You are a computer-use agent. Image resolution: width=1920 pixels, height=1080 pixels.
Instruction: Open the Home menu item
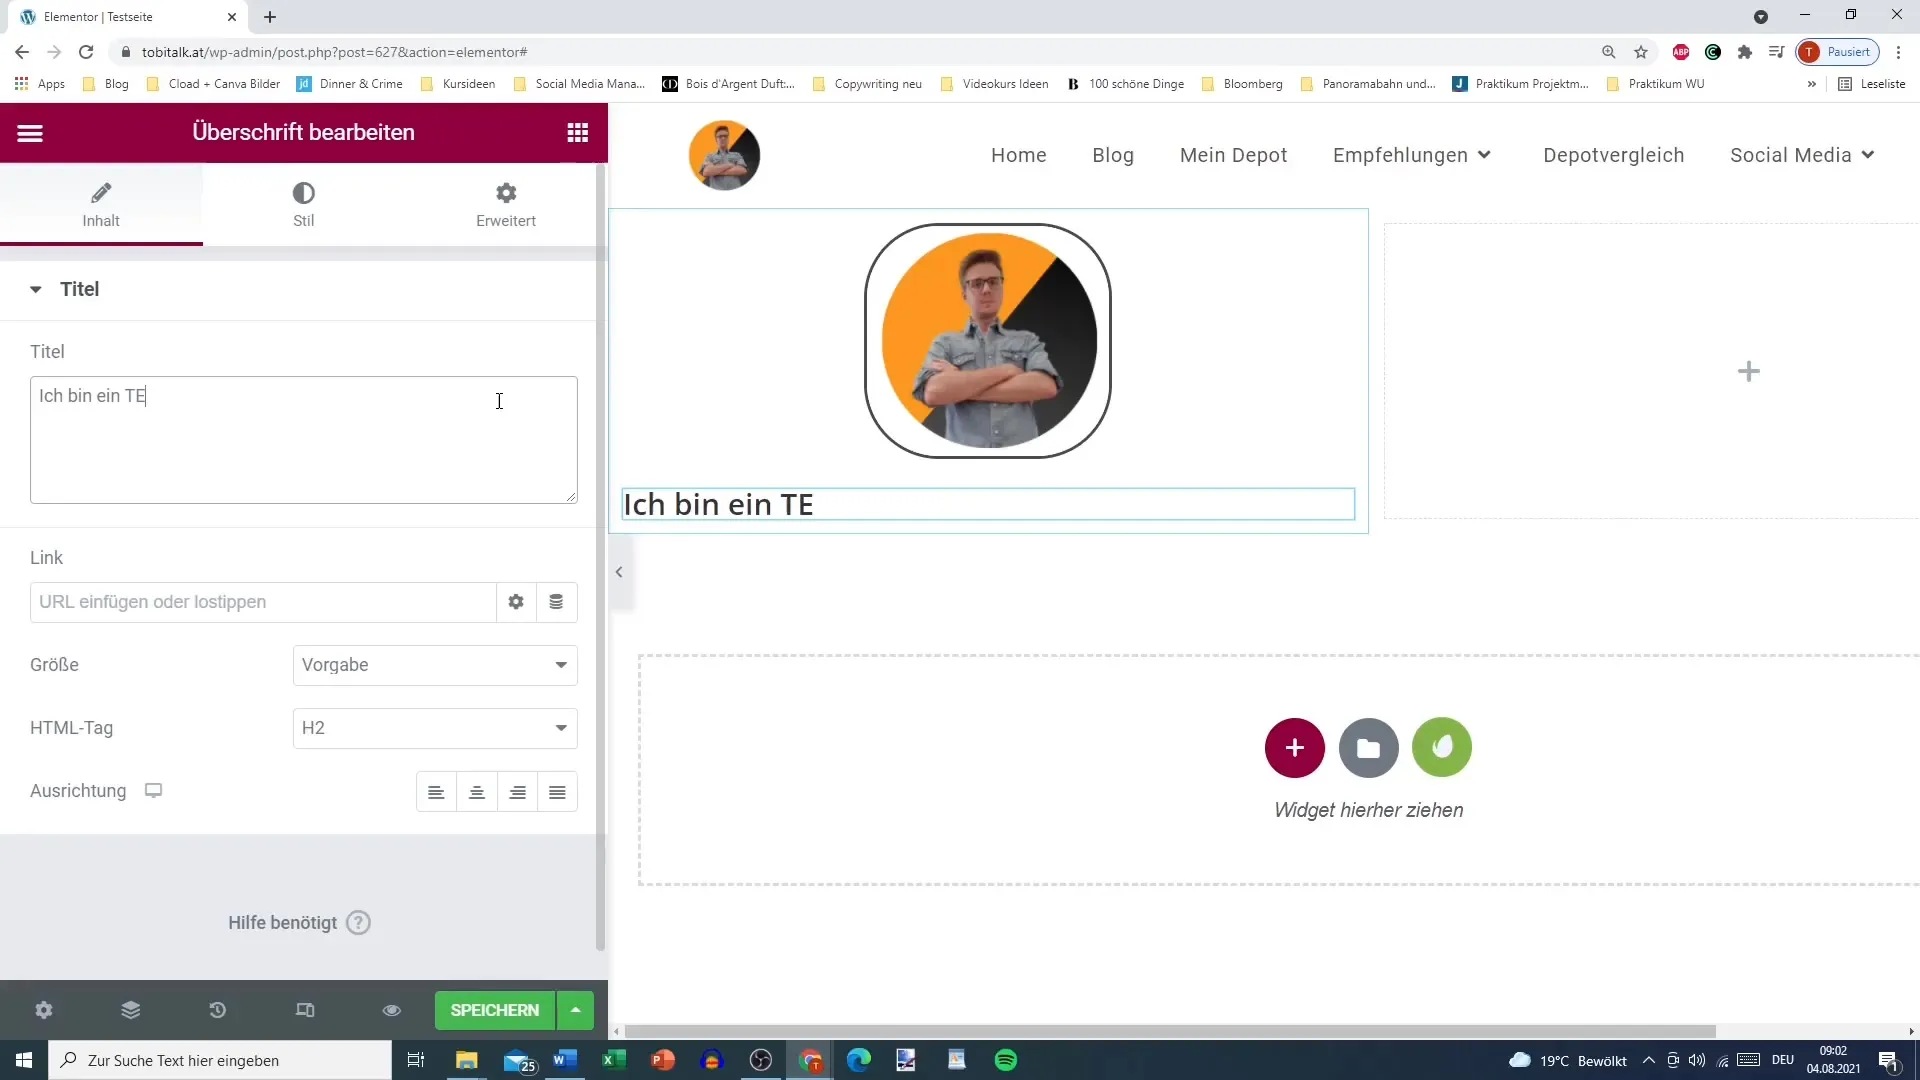[1018, 155]
